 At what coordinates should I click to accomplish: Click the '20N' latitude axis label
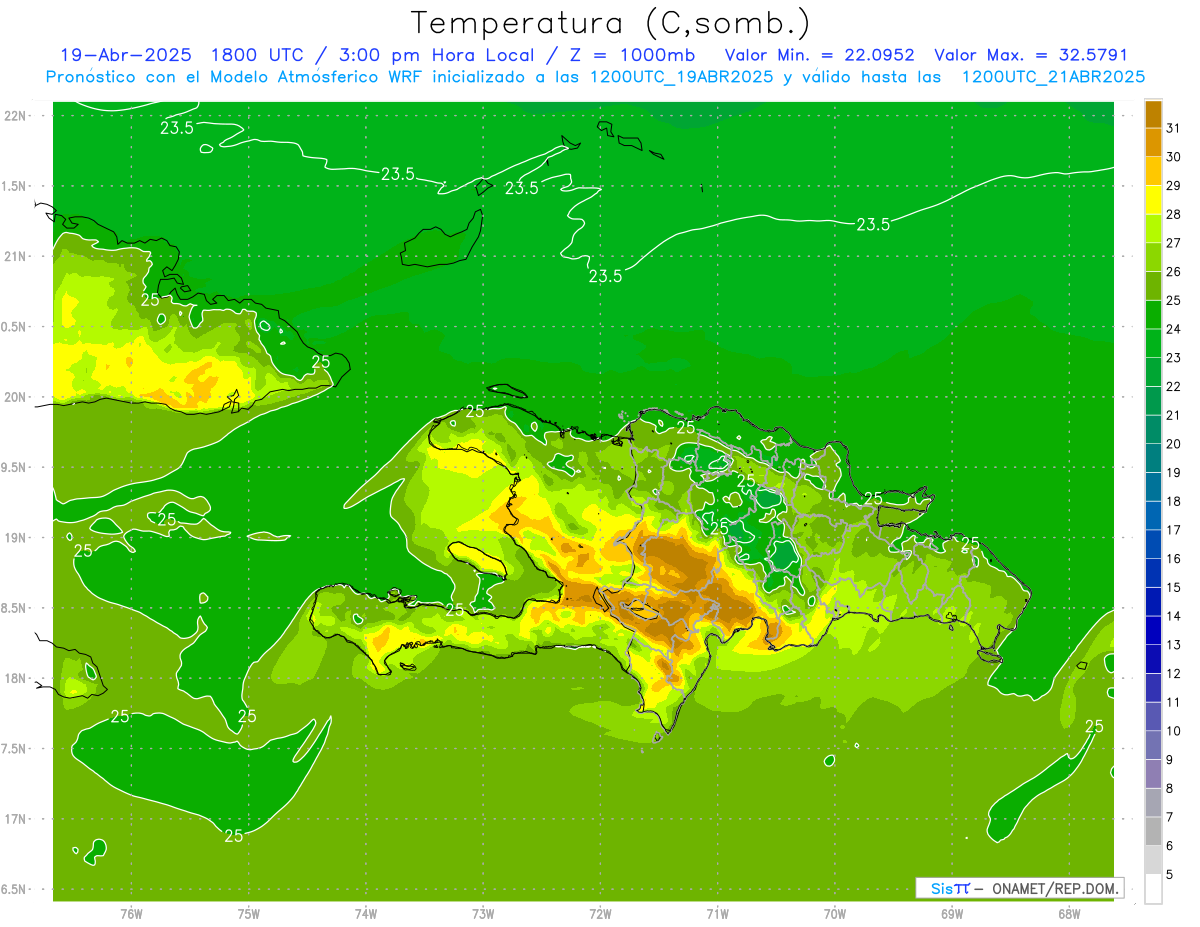[14, 398]
